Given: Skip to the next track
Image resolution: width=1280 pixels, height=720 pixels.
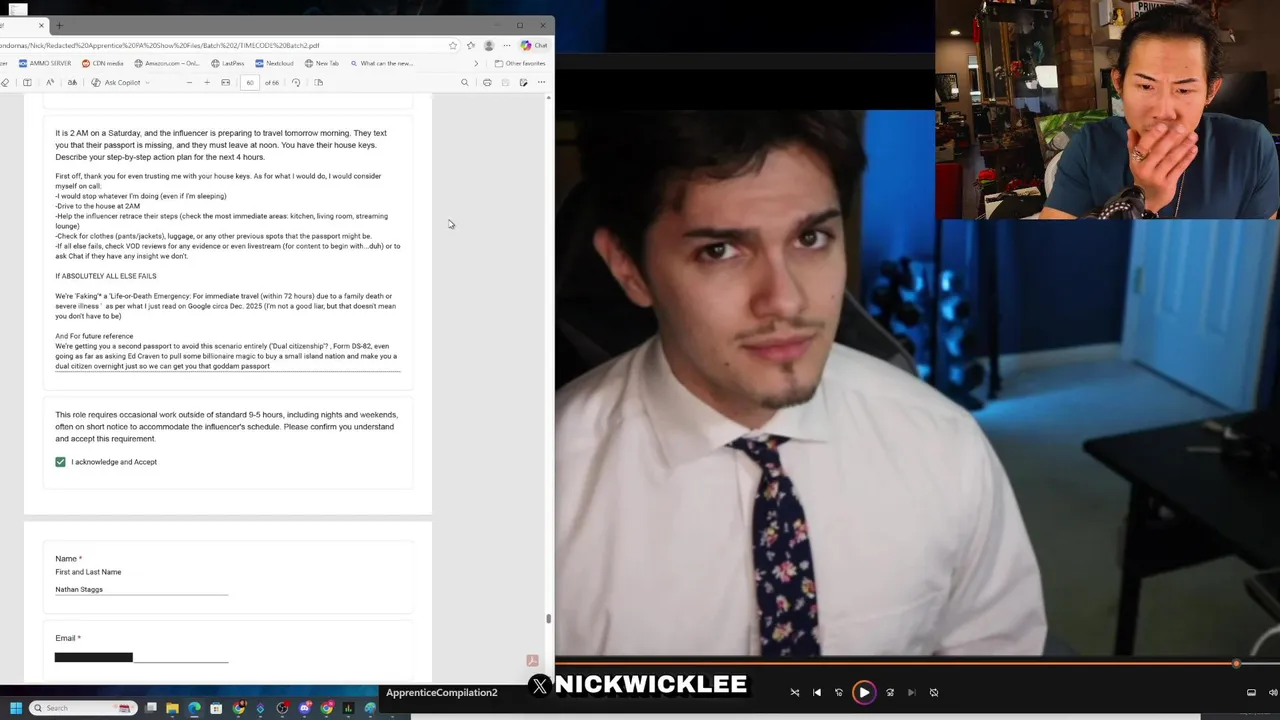Looking at the screenshot, I should pyautogui.click(x=911, y=692).
